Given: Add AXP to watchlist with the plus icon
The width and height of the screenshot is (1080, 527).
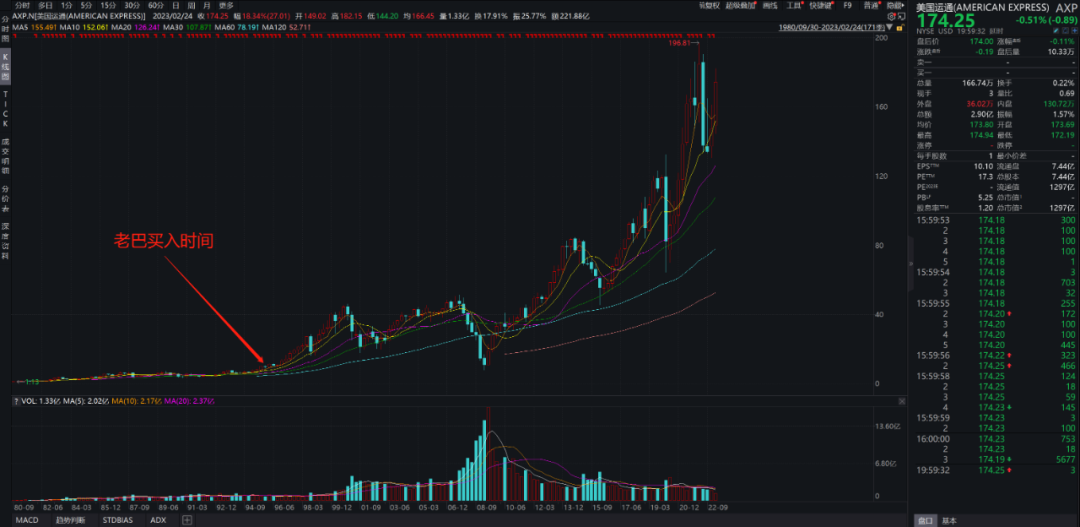Looking at the screenshot, I should (1074, 31).
